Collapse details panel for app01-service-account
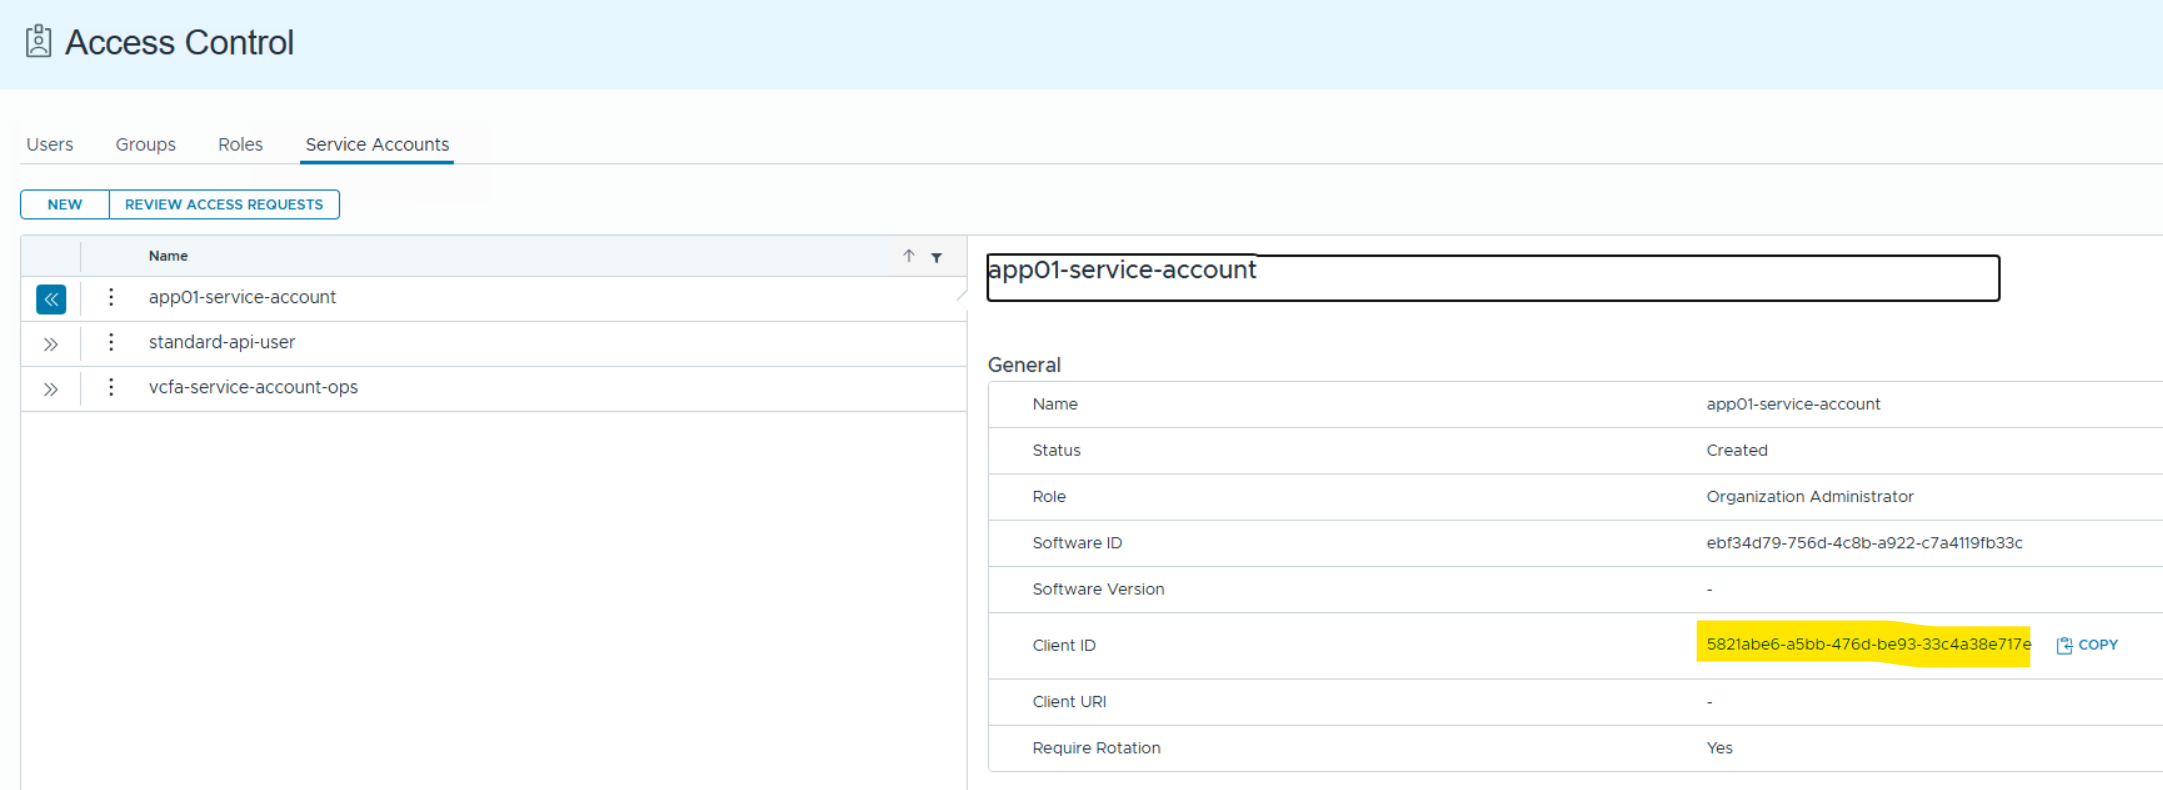Image resolution: width=2163 pixels, height=790 pixels. tap(51, 299)
